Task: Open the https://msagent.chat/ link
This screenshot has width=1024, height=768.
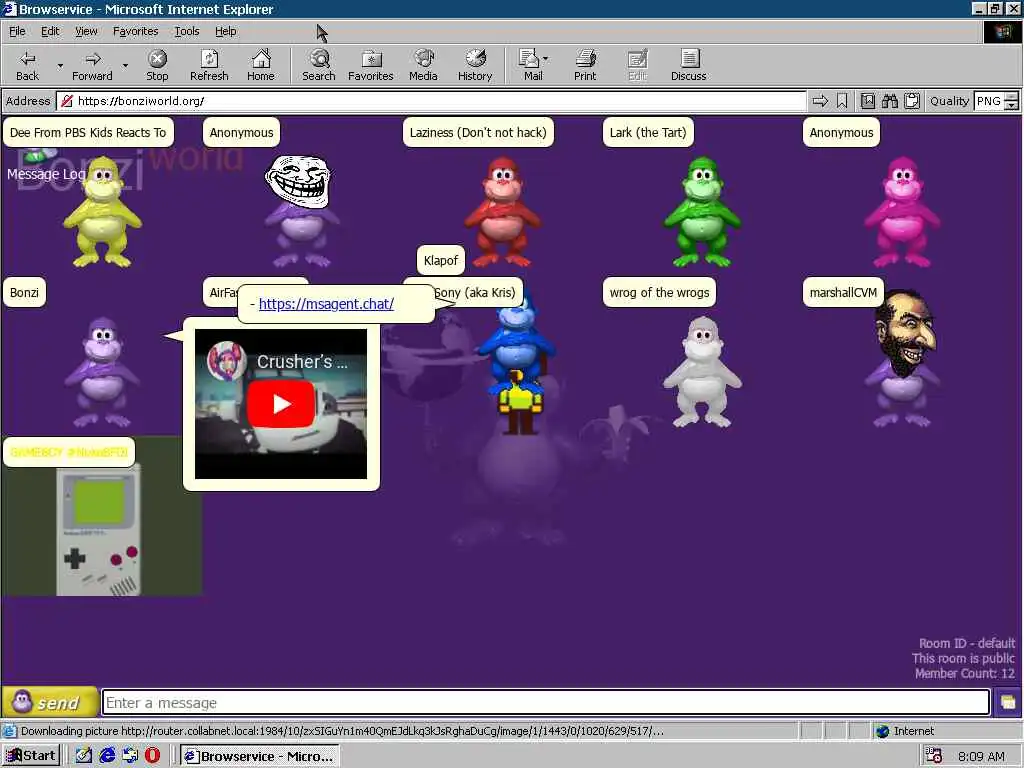Action: (x=326, y=304)
